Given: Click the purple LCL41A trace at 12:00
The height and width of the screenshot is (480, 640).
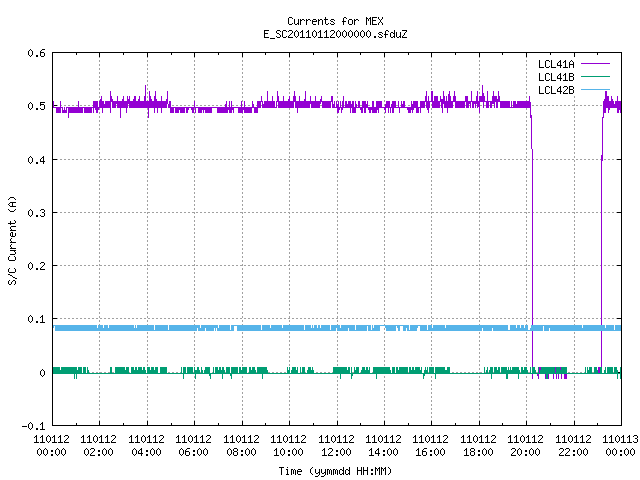Looking at the screenshot, I should pyautogui.click(x=337, y=106).
